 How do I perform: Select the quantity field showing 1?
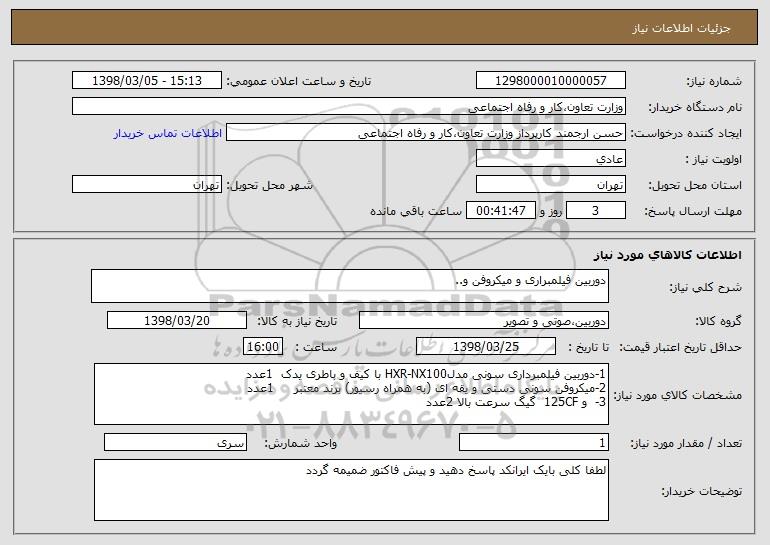pos(534,442)
